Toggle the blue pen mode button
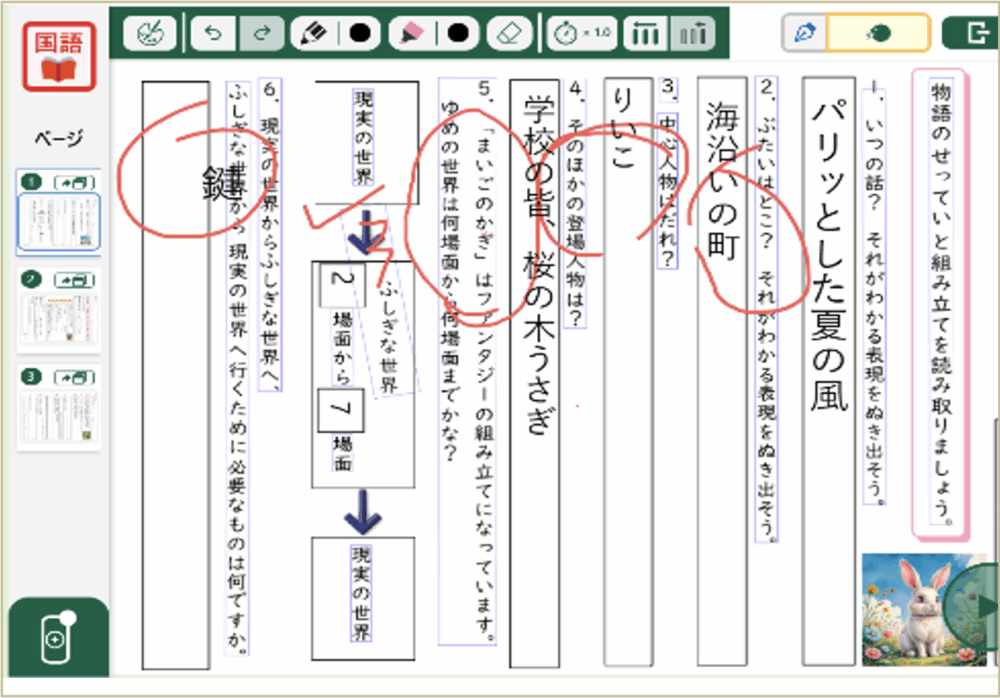This screenshot has width=1000, height=698. [x=805, y=33]
